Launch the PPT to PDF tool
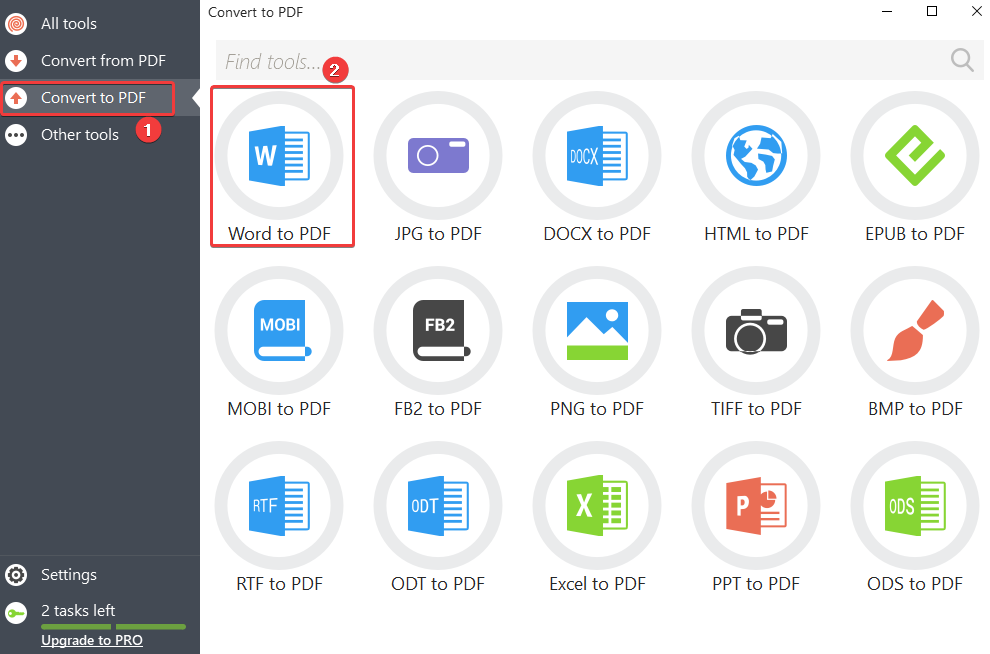 pos(756,517)
